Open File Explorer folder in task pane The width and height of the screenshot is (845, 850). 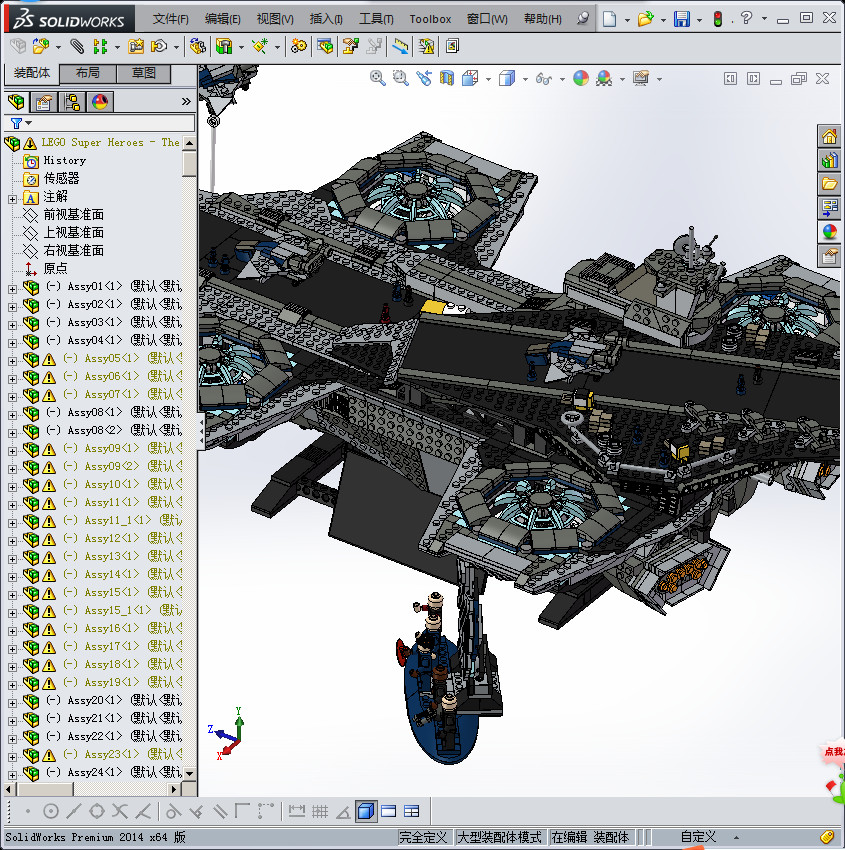click(x=829, y=184)
